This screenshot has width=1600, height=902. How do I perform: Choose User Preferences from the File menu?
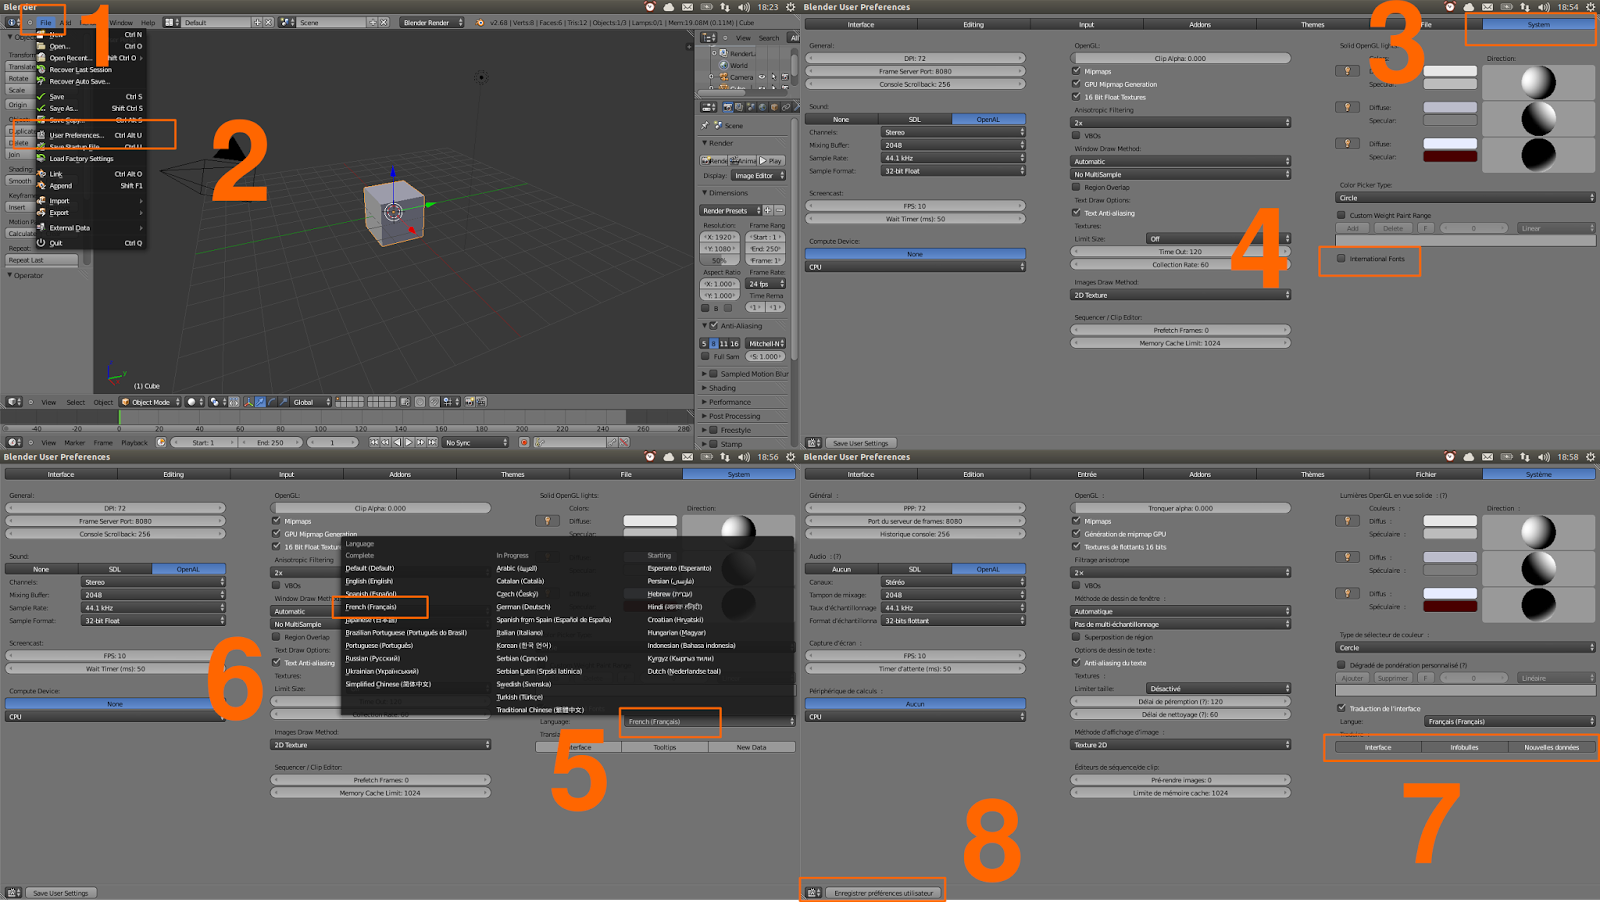78,133
